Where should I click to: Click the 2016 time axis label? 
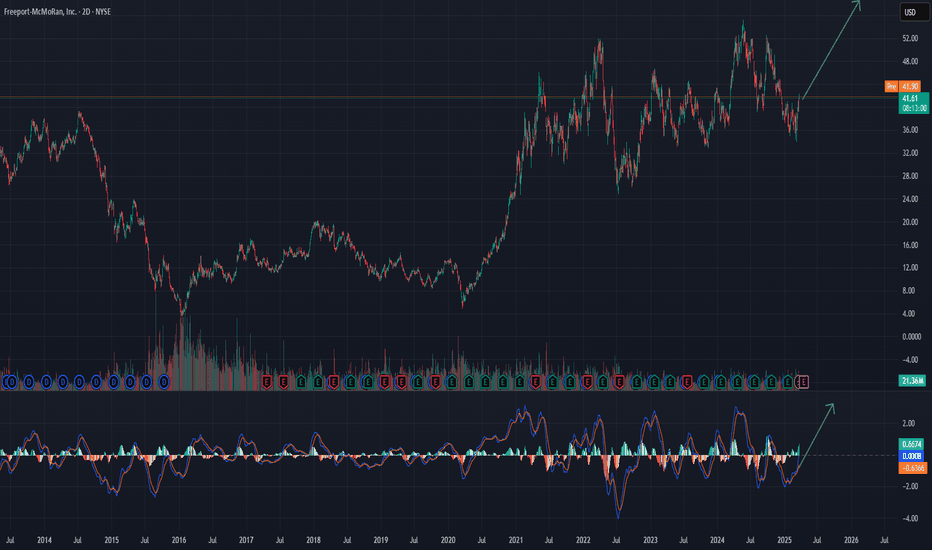179,540
